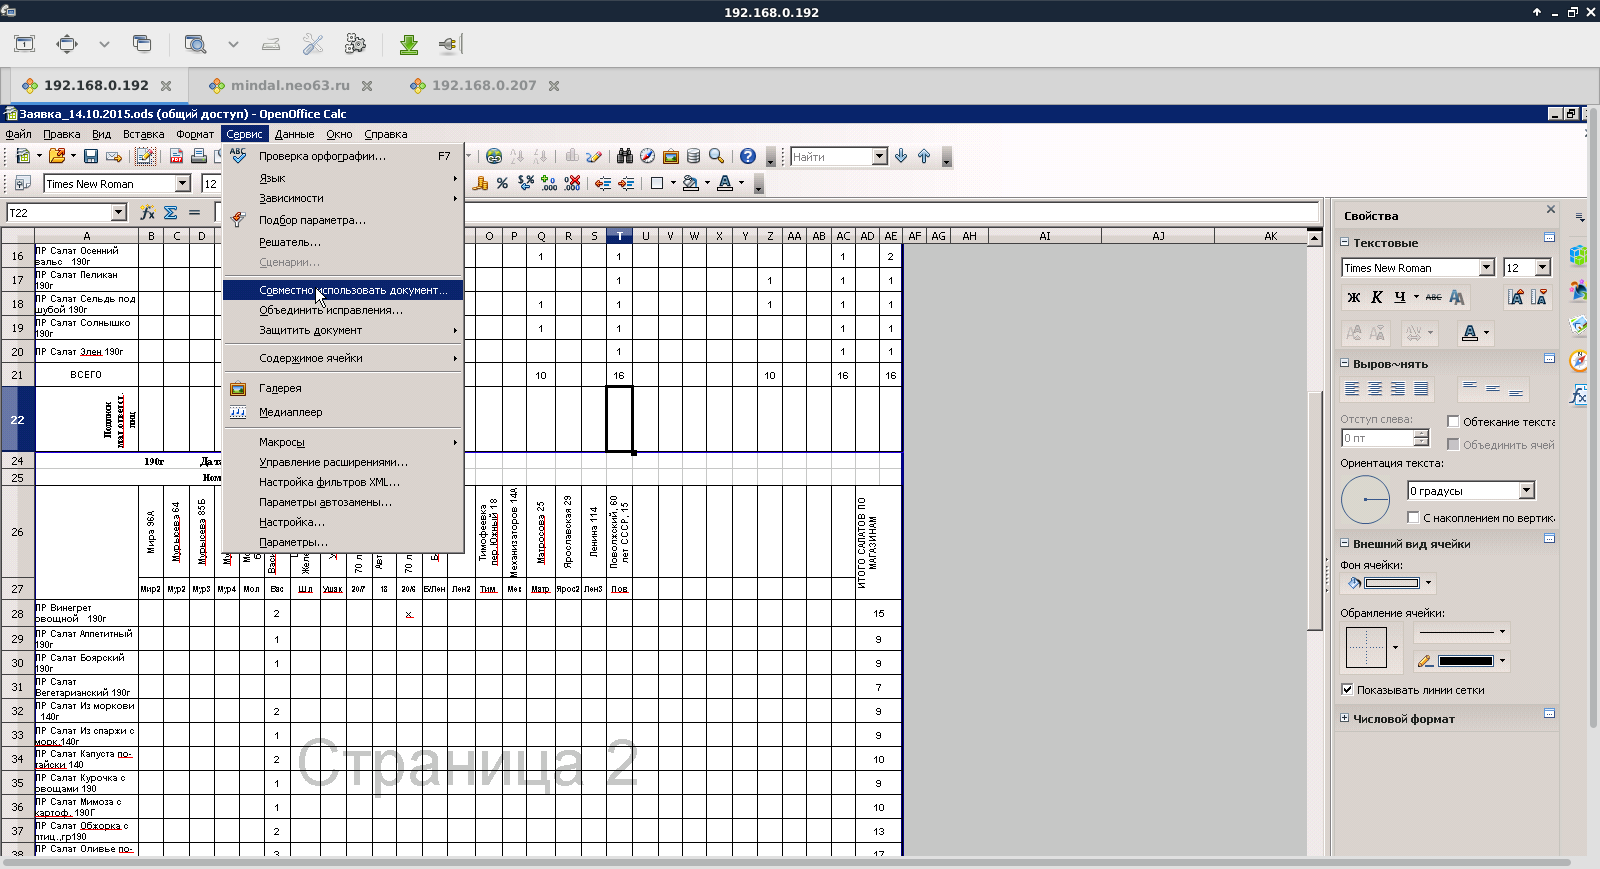Click the percent number format icon
The width and height of the screenshot is (1600, 869).
pyautogui.click(x=502, y=184)
